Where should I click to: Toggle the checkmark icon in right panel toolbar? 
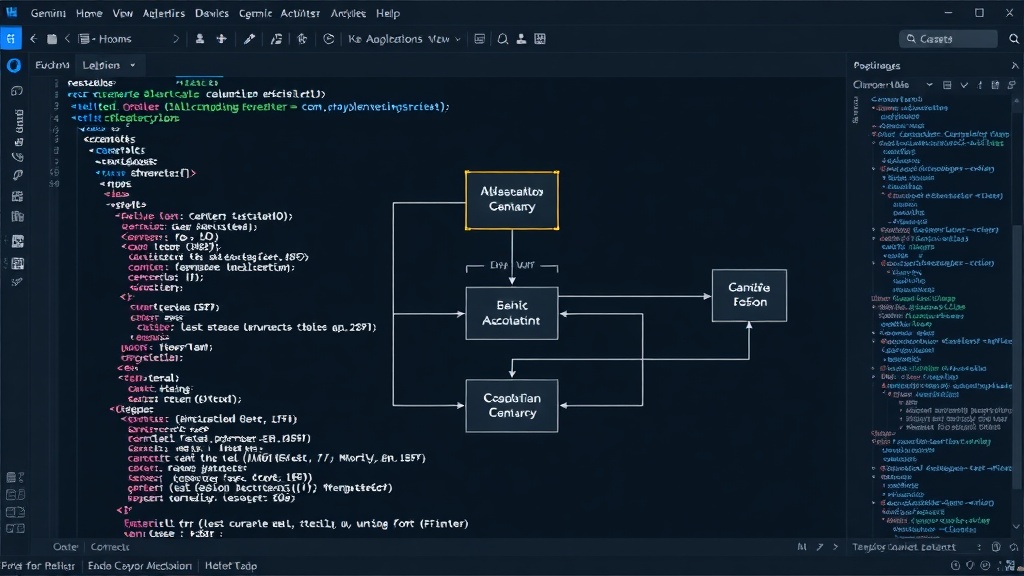pyautogui.click(x=964, y=85)
